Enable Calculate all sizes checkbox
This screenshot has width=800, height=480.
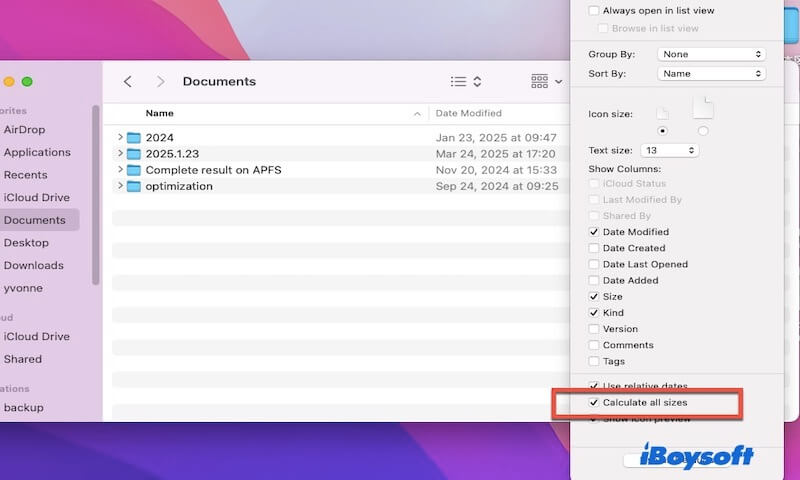point(594,402)
